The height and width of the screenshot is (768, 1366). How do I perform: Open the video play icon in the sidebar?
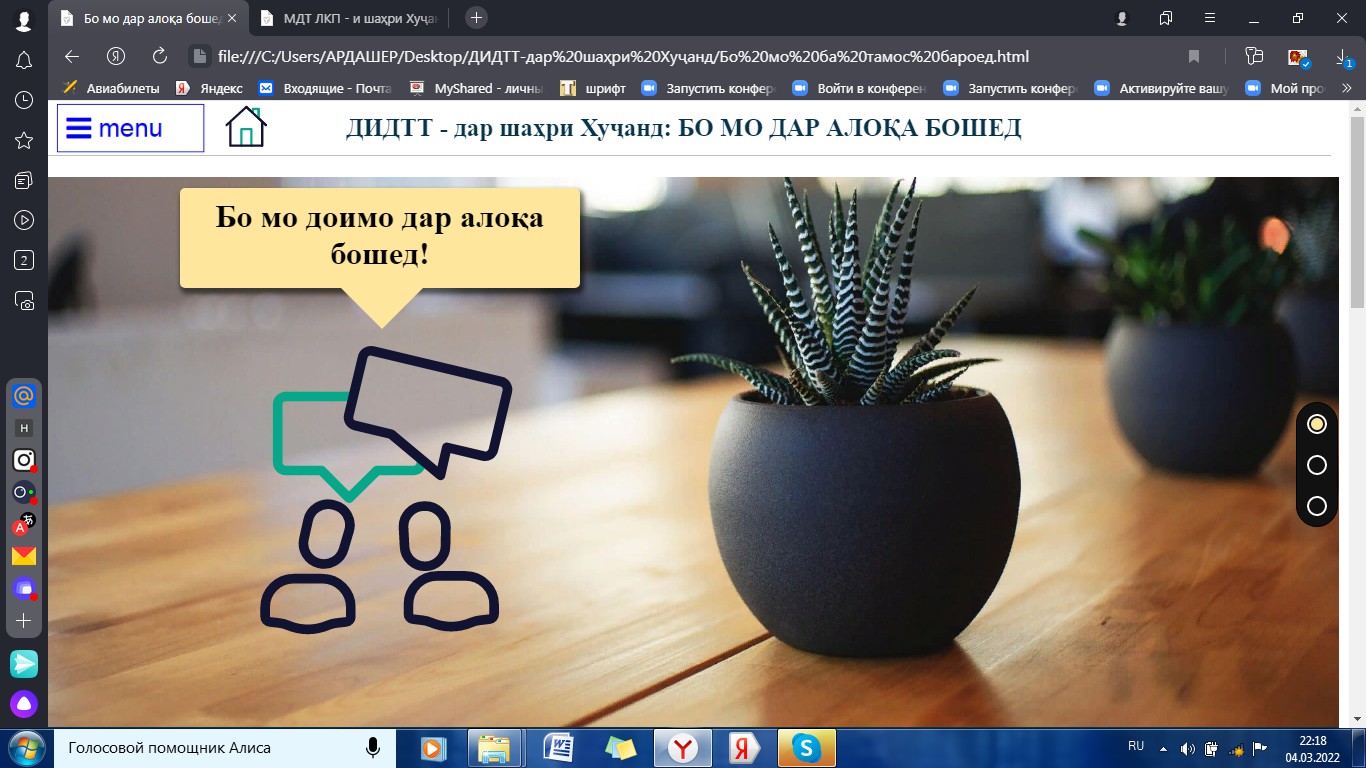(24, 220)
